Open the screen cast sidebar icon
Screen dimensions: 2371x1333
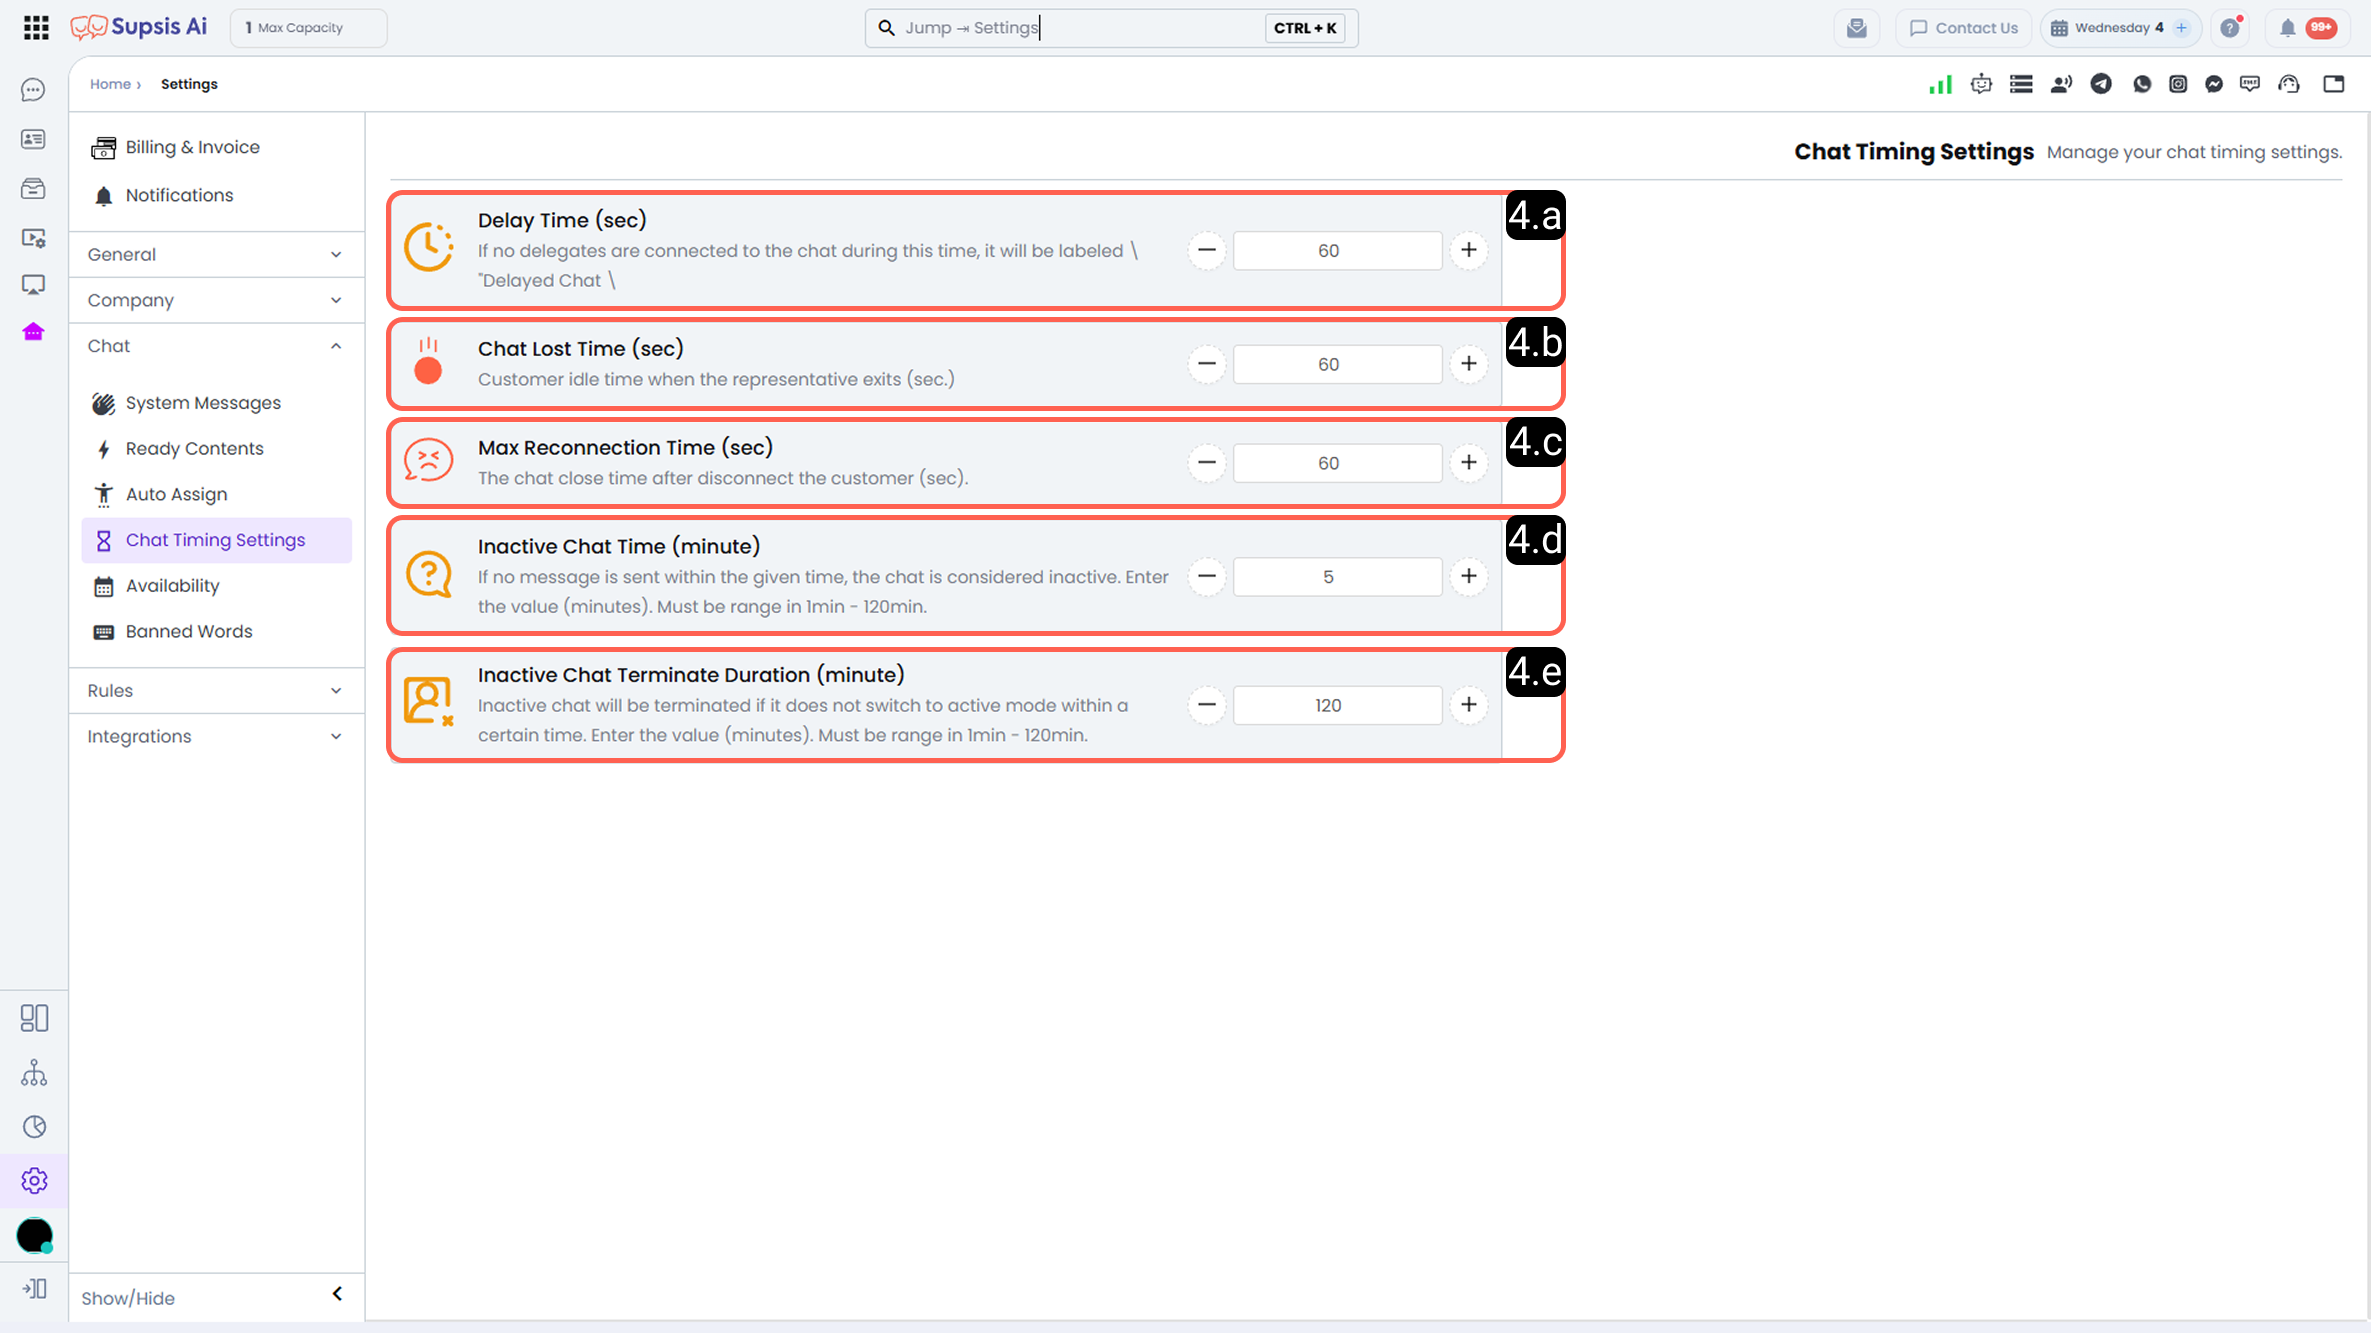(33, 285)
